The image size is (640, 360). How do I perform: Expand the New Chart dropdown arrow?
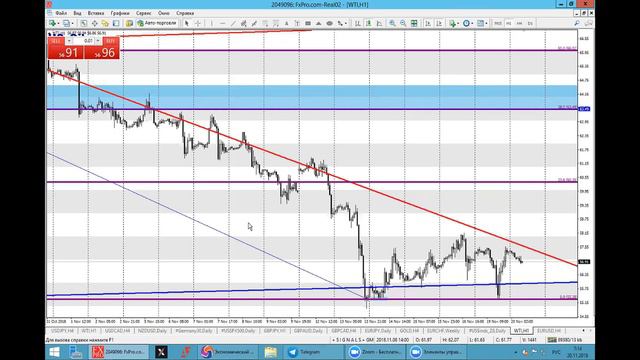coord(58,23)
